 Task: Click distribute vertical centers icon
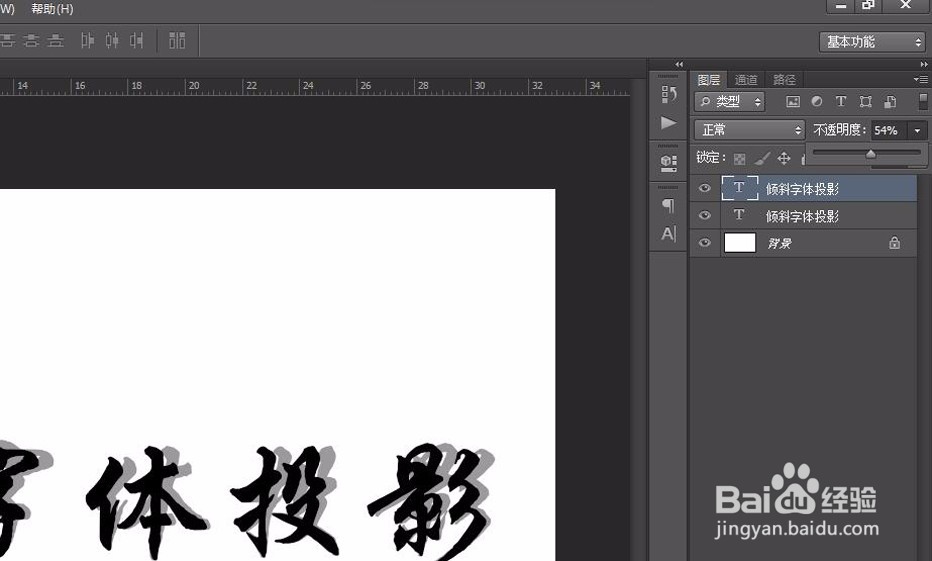31,40
